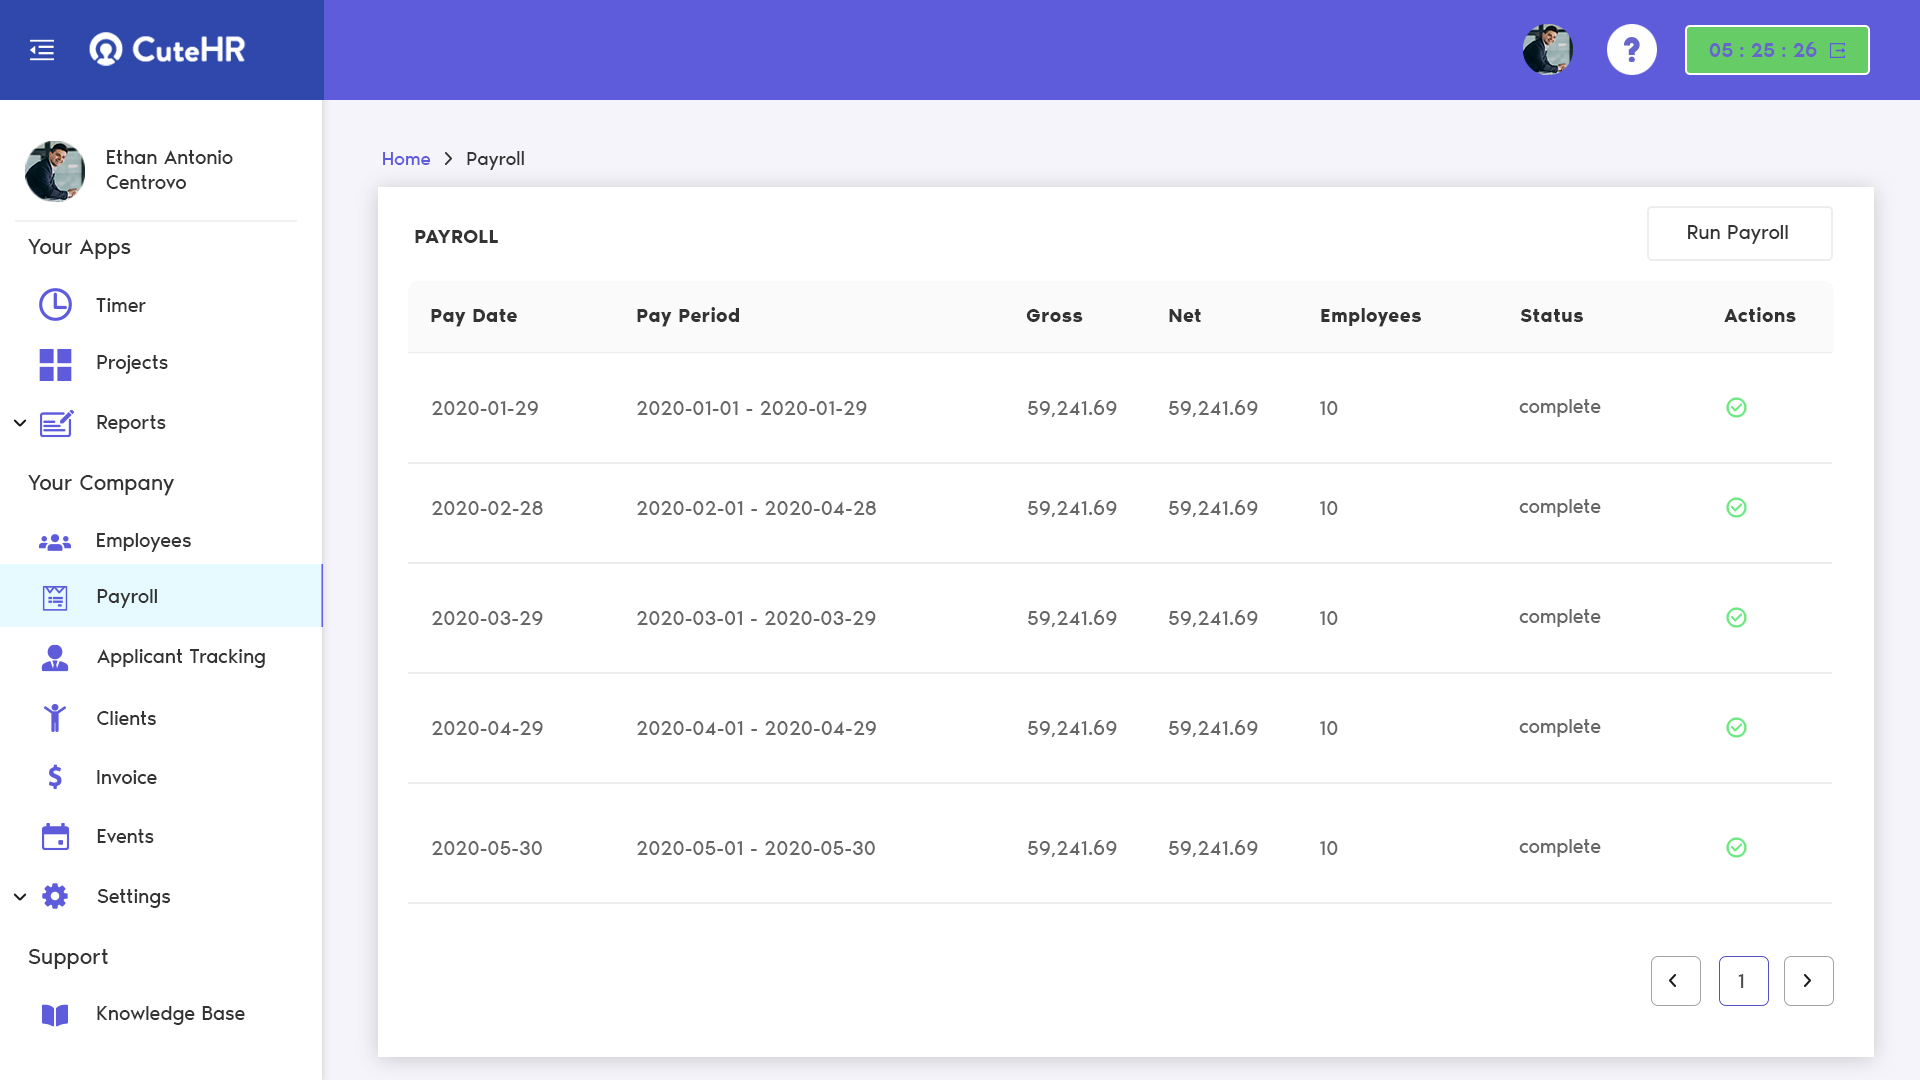Select the Timer app icon
Image resolution: width=1920 pixels, height=1080 pixels.
[x=55, y=305]
